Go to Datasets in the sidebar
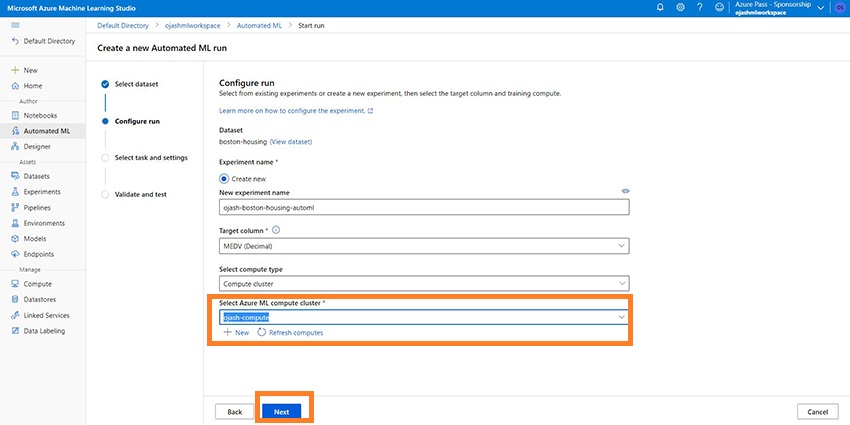Image resolution: width=850 pixels, height=425 pixels. pos(37,176)
